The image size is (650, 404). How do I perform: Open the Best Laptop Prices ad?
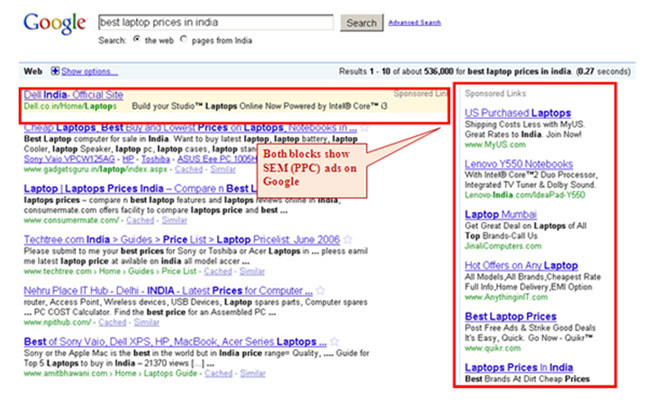511,317
